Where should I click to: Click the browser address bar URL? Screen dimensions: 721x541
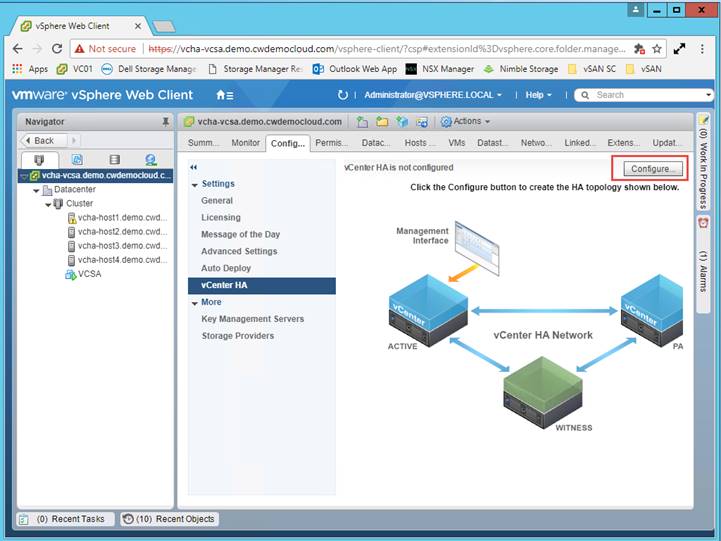[386, 49]
